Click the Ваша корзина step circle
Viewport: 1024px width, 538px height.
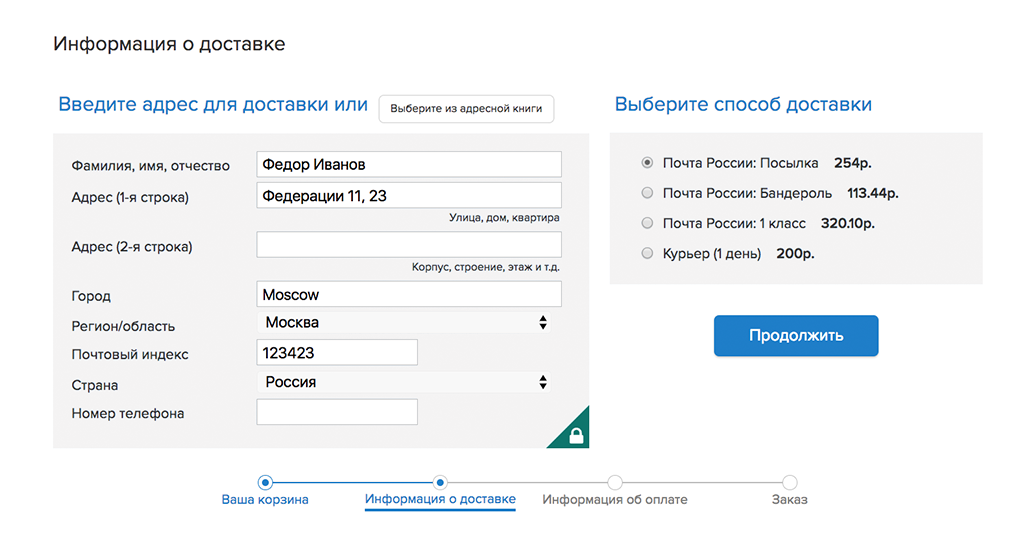coord(265,483)
